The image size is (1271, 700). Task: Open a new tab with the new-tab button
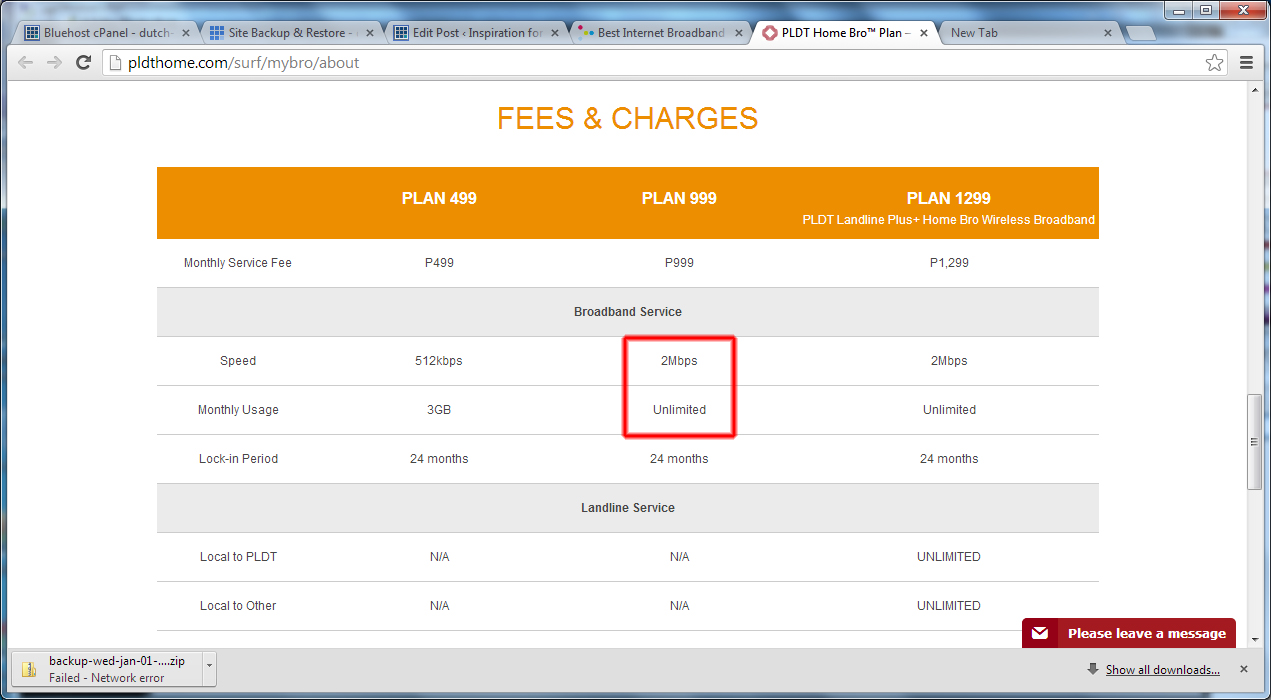pos(1140,33)
